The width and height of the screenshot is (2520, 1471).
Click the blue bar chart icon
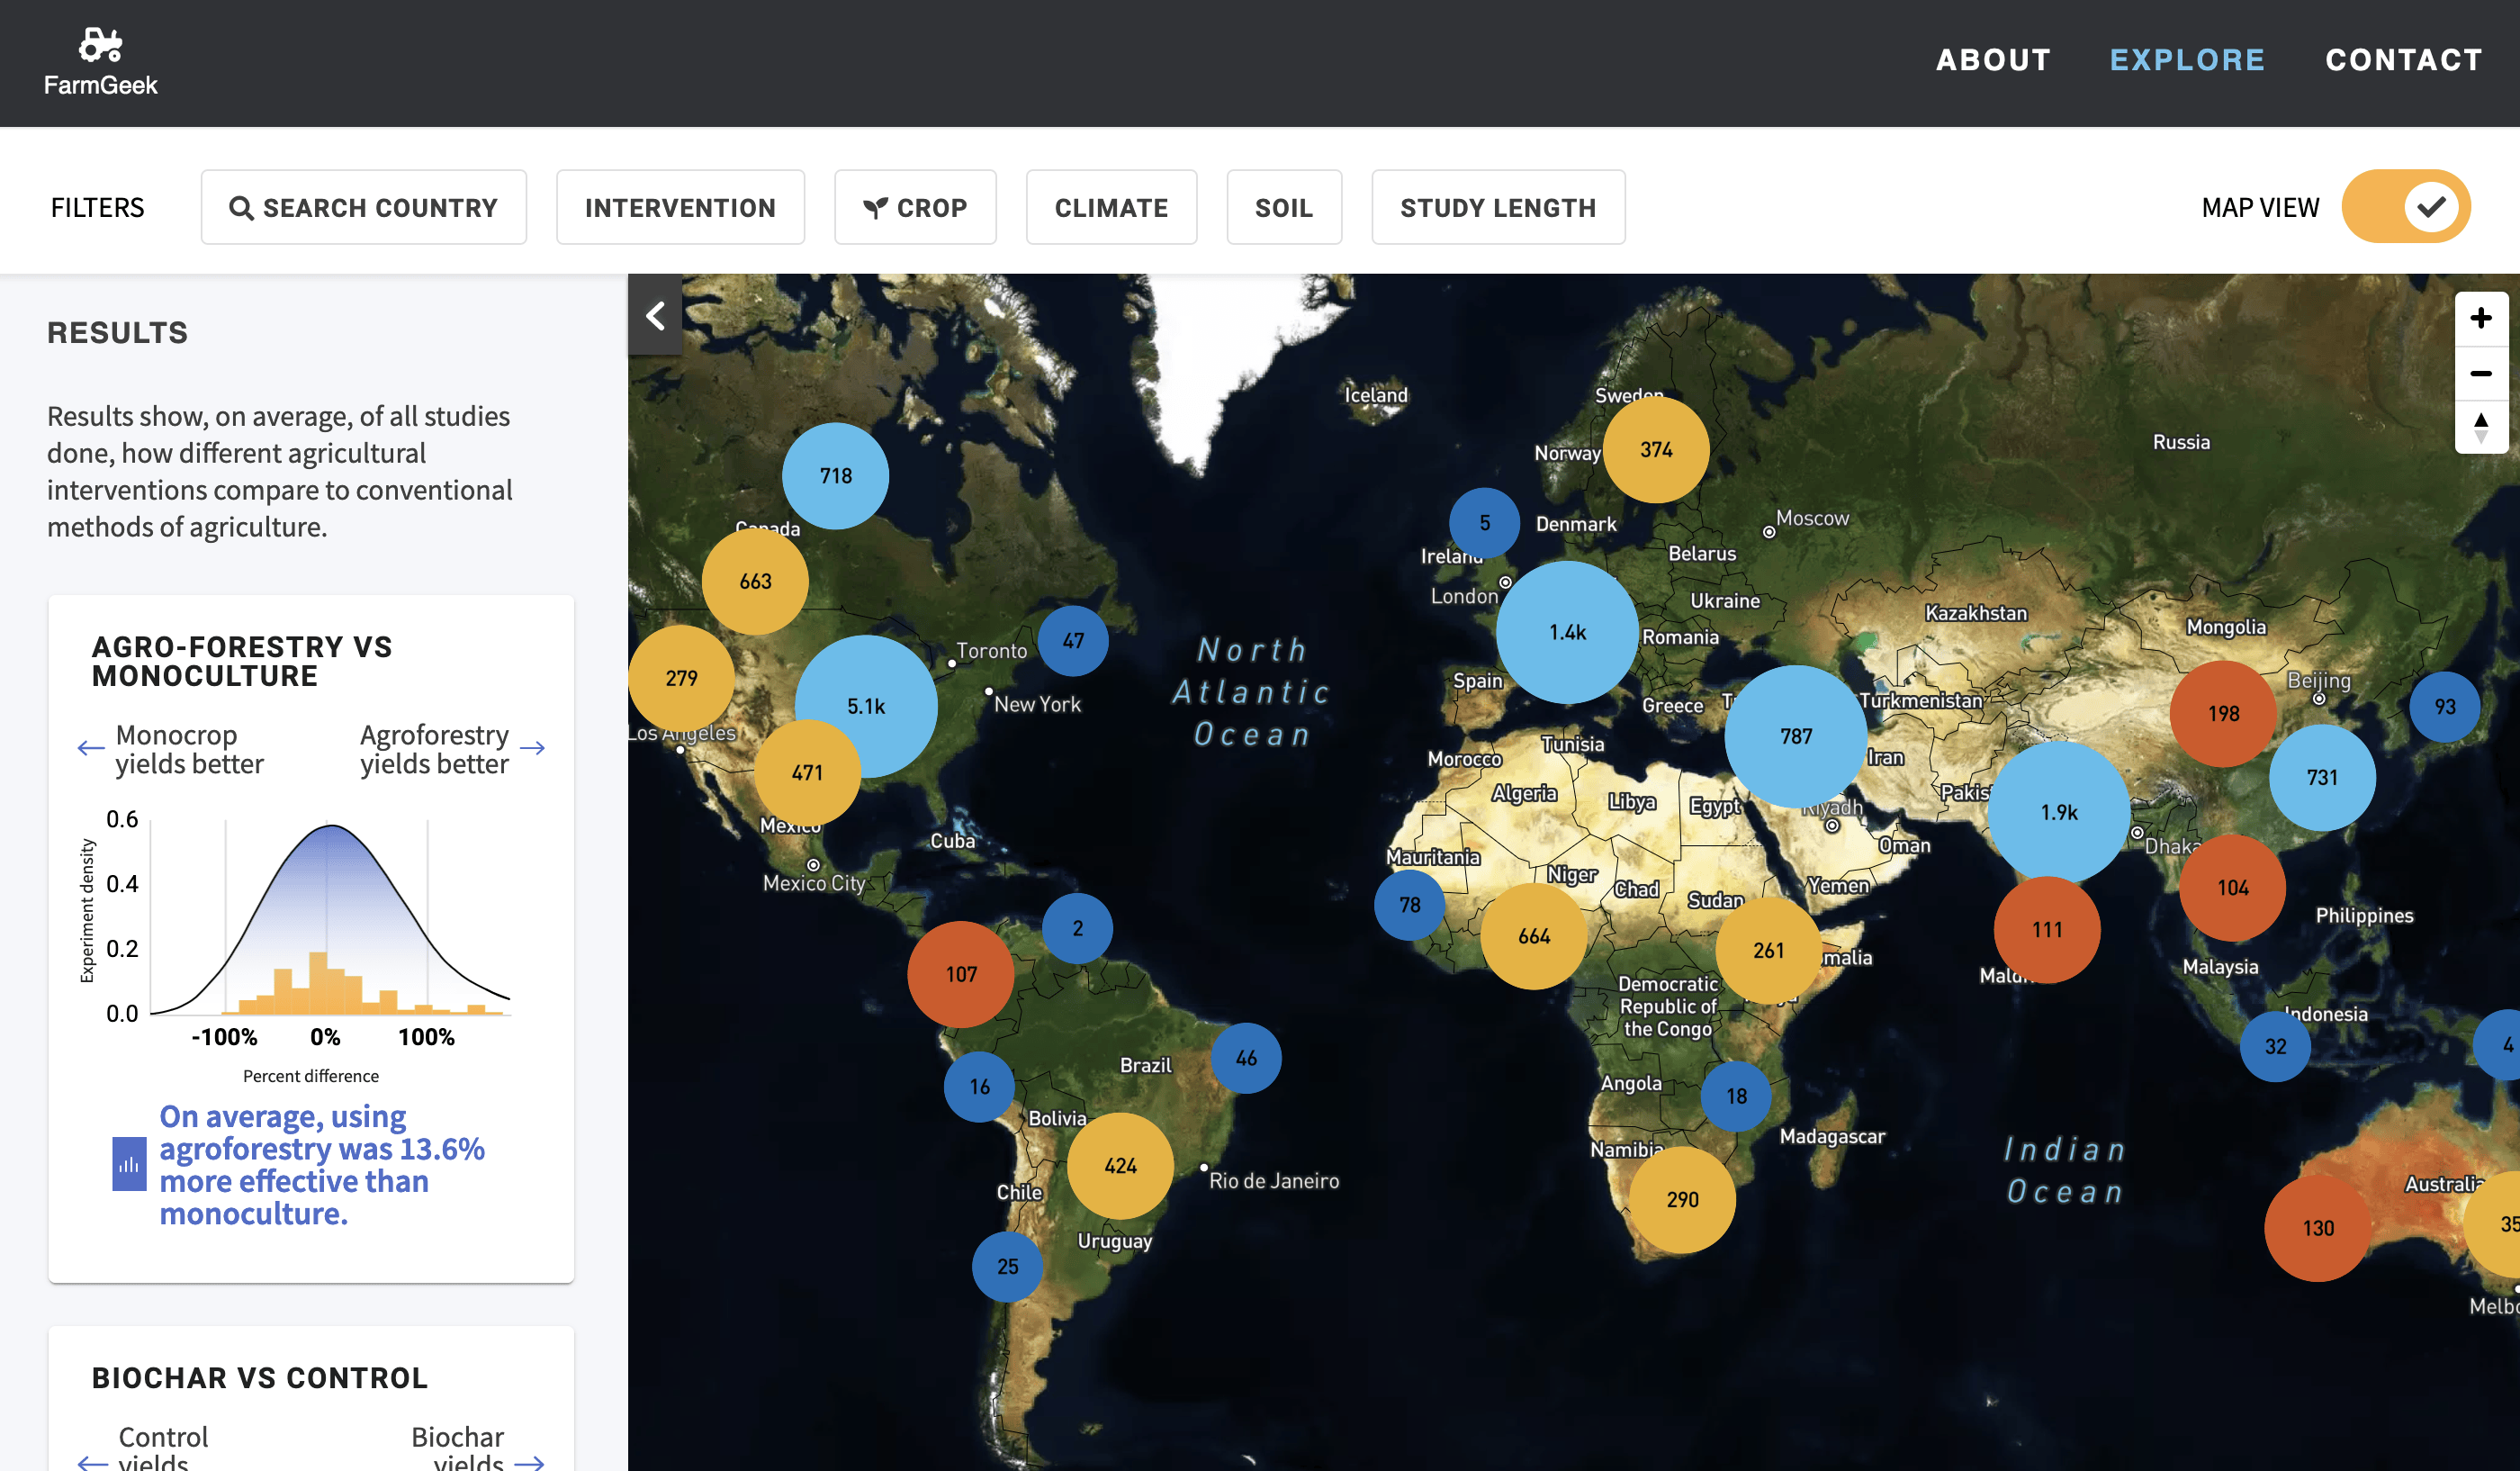click(x=129, y=1164)
